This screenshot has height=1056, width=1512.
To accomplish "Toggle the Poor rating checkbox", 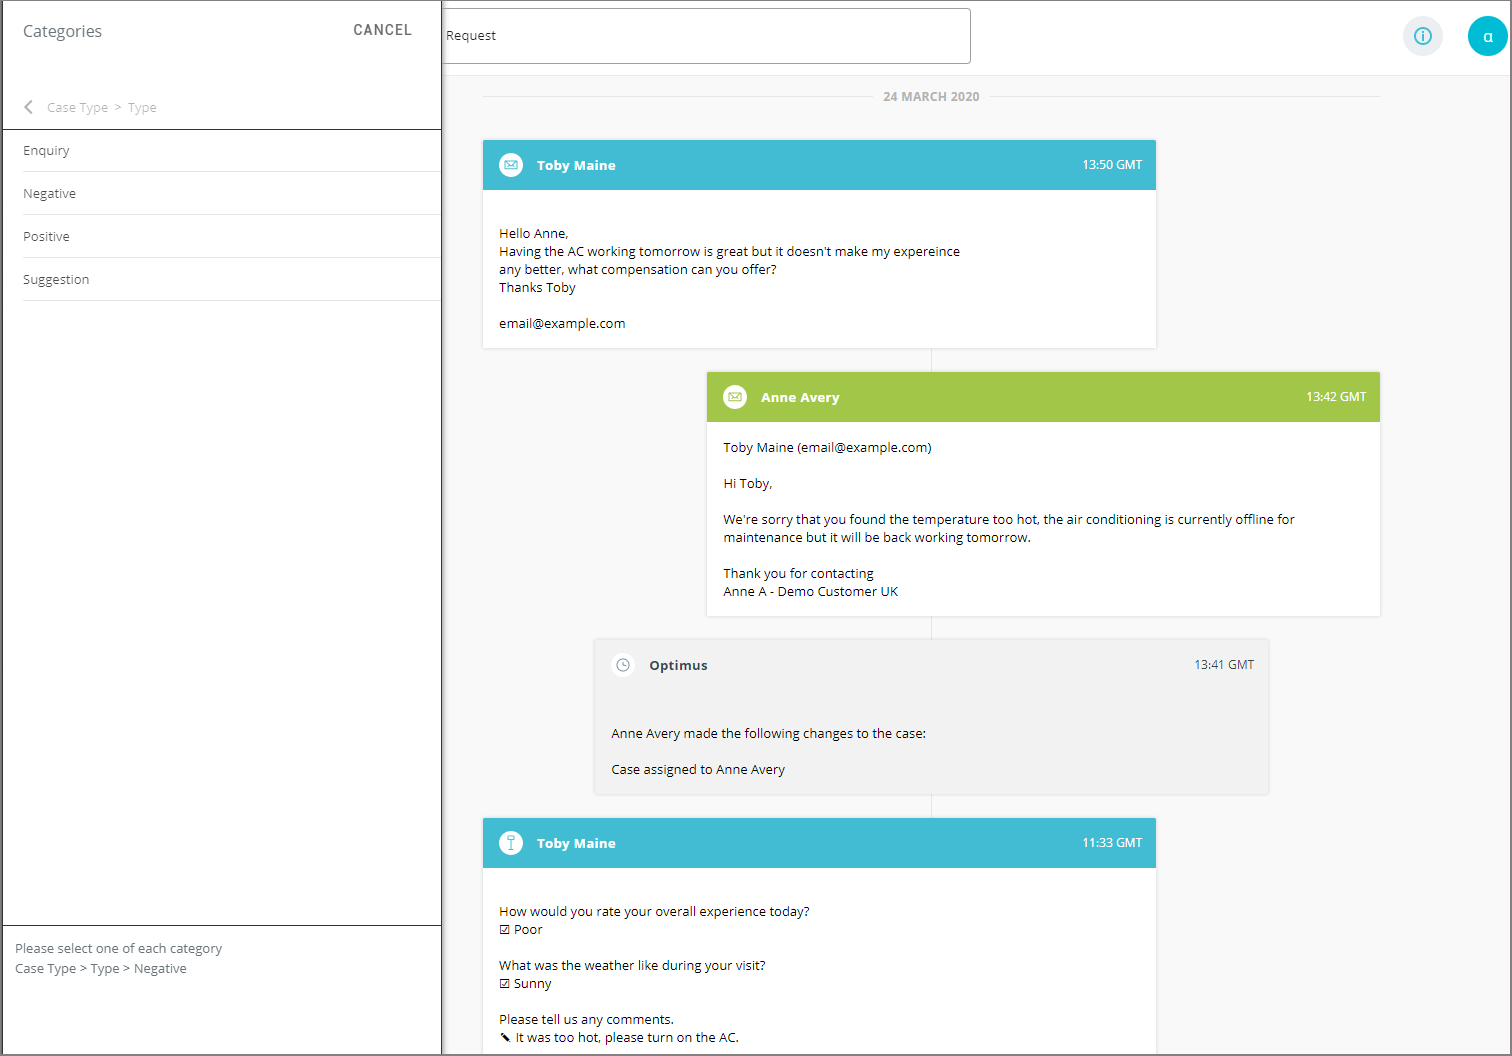I will (504, 929).
